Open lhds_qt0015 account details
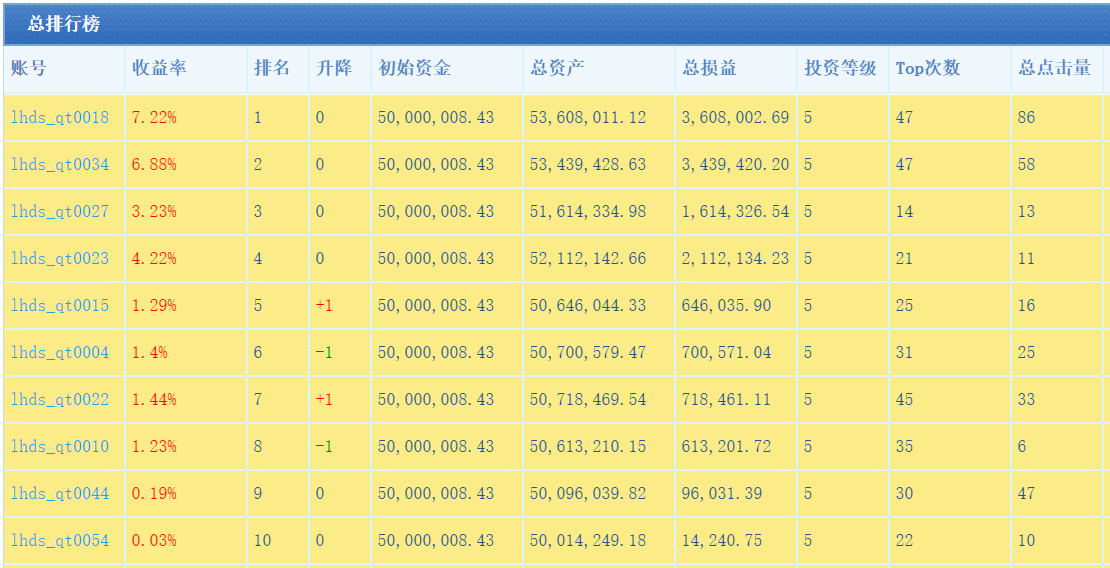This screenshot has width=1110, height=568. 60,306
